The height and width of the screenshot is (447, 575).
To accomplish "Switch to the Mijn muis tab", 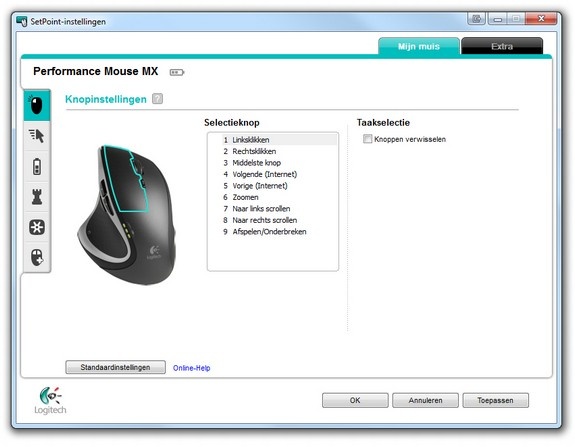I will 419,46.
